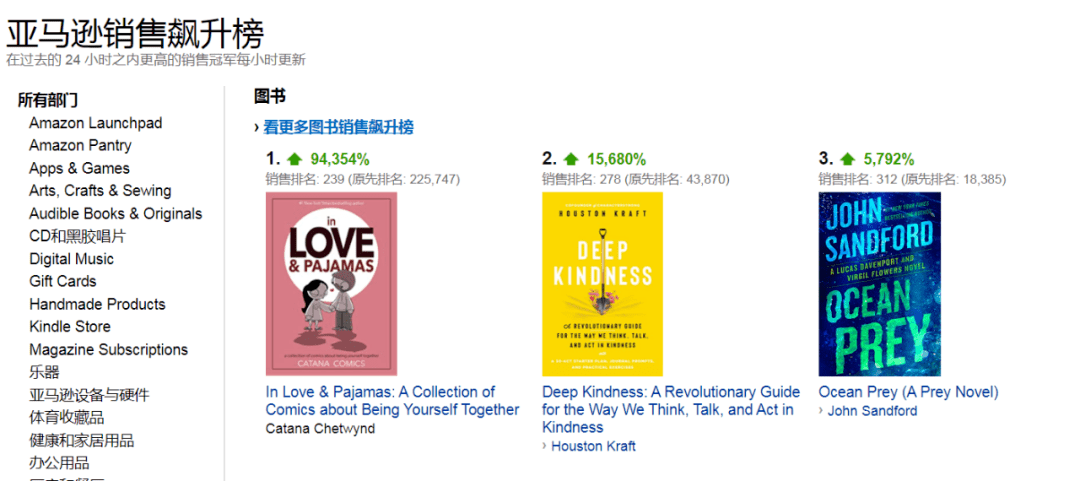Open the 看更多图书销售飙升榜 link

pyautogui.click(x=338, y=127)
